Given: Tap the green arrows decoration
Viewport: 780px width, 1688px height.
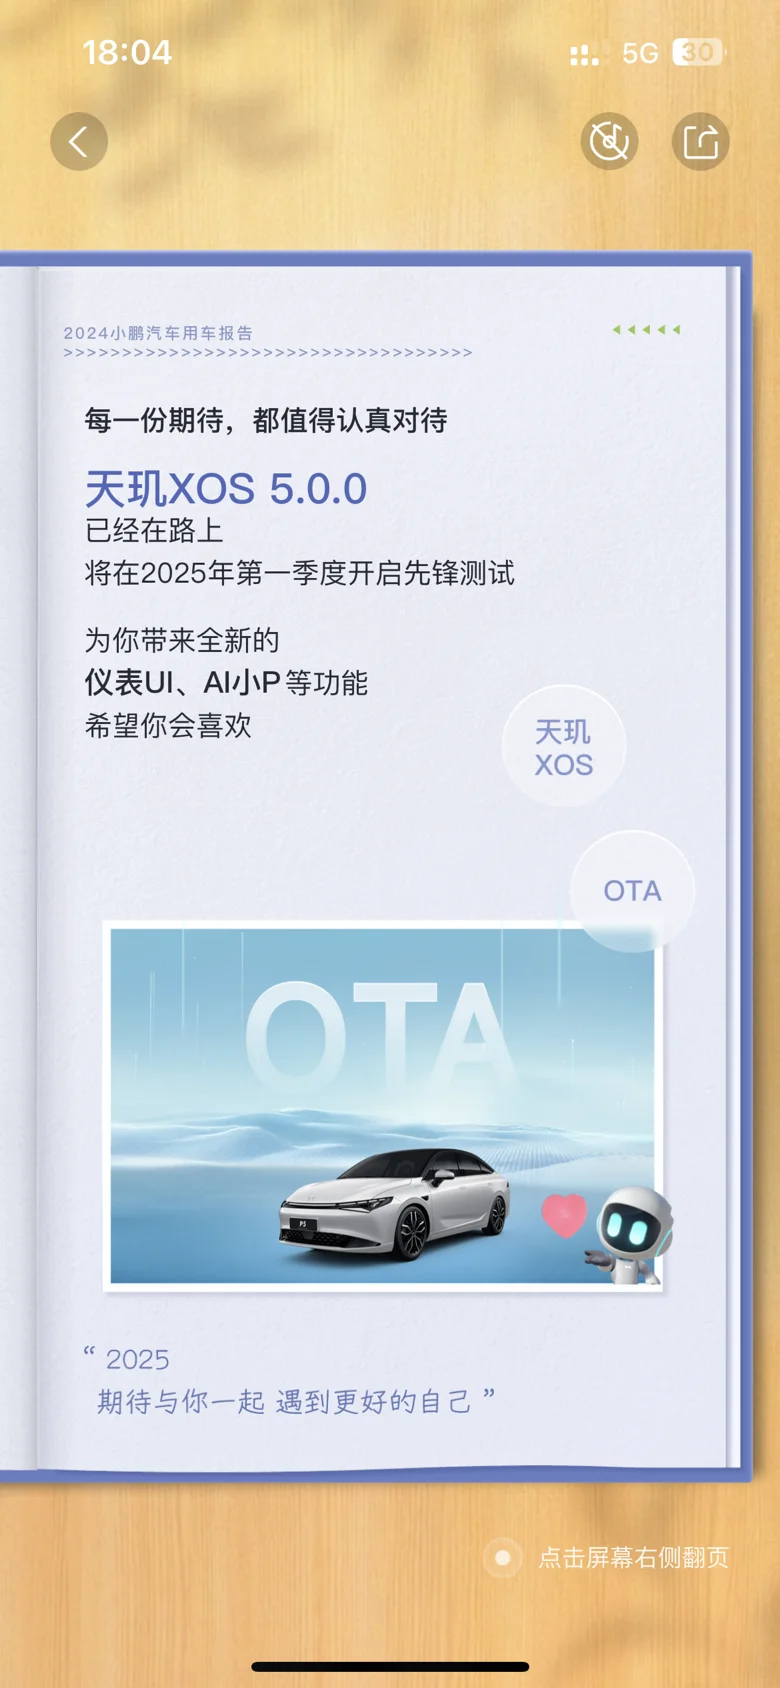Looking at the screenshot, I should (647, 329).
